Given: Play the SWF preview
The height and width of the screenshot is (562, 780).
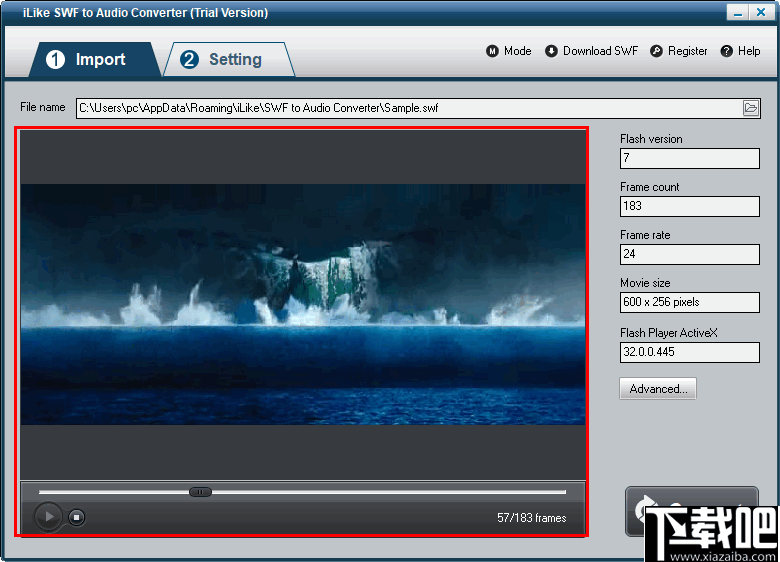Looking at the screenshot, I should (48, 517).
